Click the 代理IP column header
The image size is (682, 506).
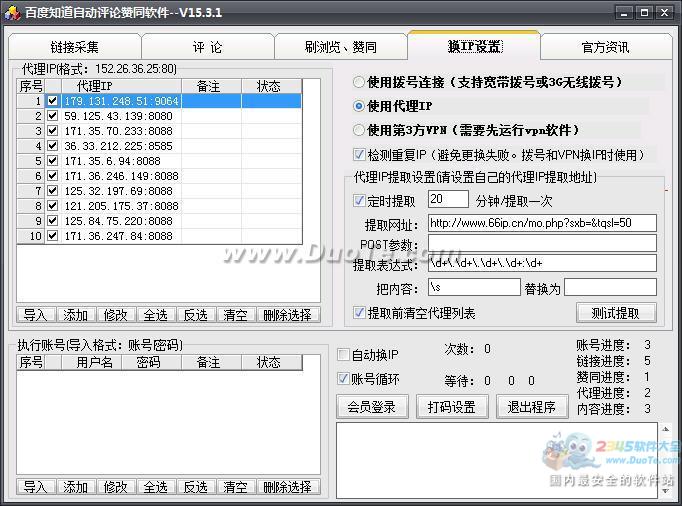(x=121, y=86)
